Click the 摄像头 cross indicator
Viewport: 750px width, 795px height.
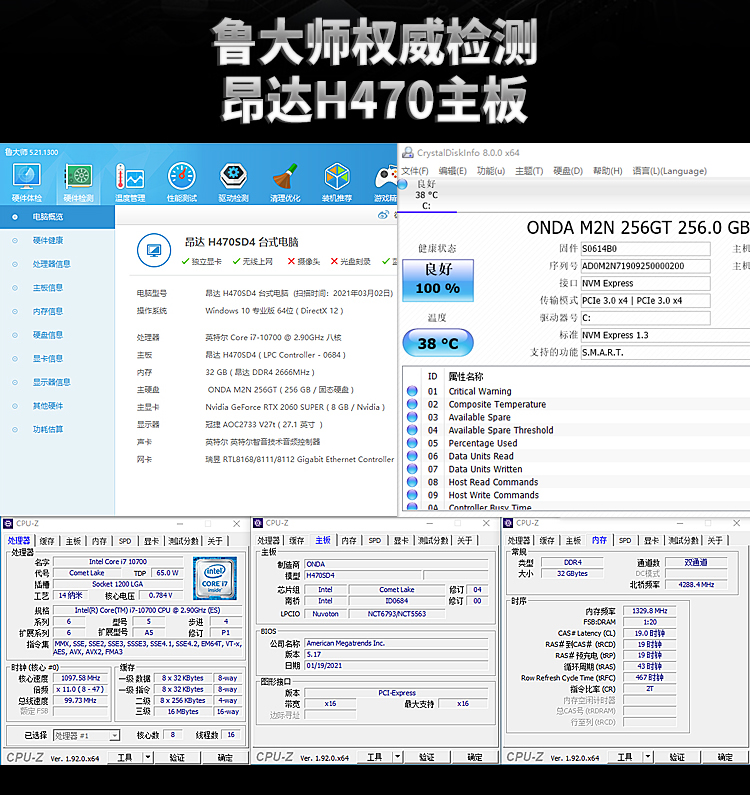[x=304, y=262]
